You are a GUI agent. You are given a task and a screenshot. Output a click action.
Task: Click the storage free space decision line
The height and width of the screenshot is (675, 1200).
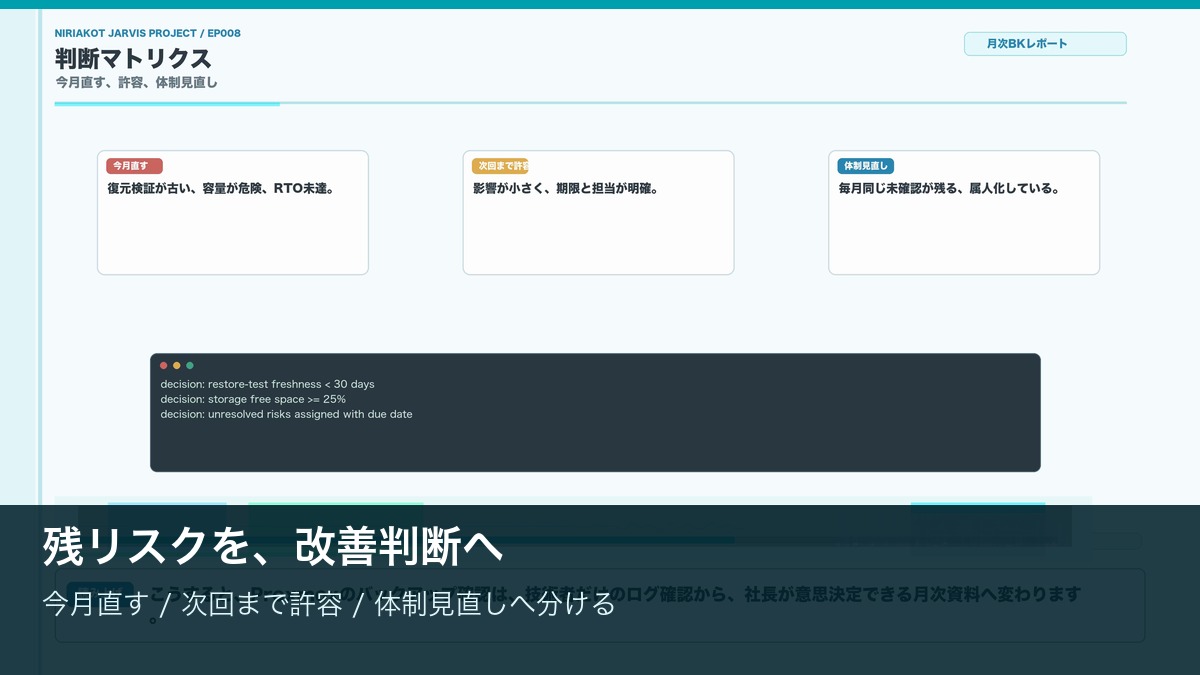[x=253, y=399]
